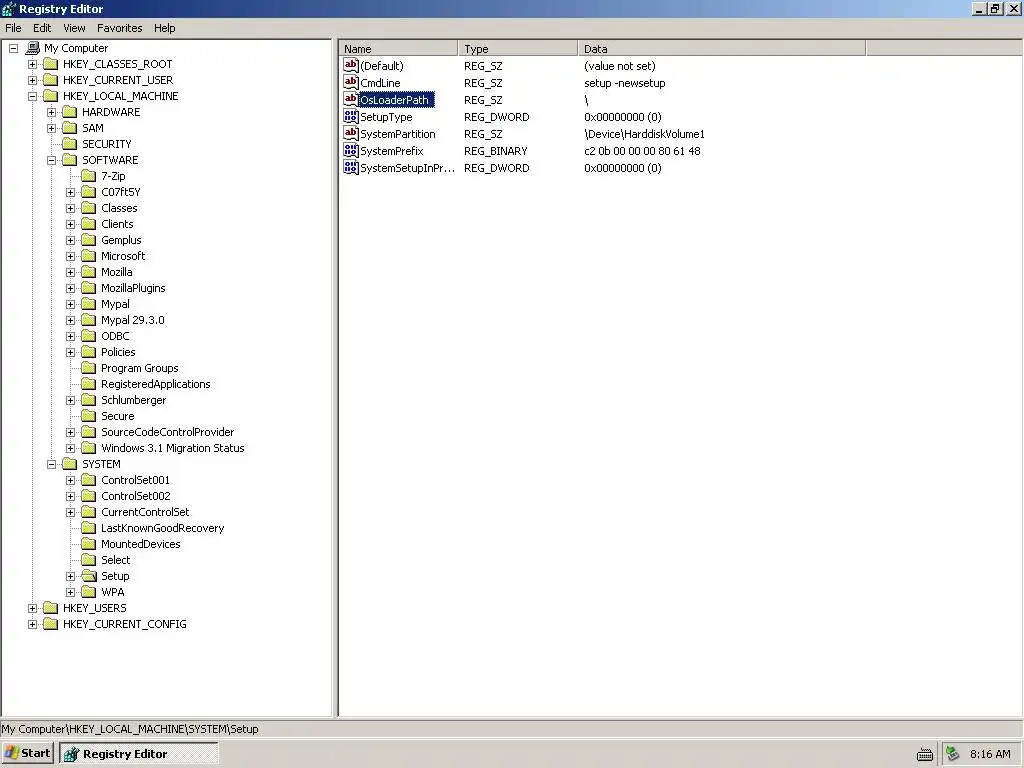1024x768 pixels.
Task: Click the open Setup folder icon
Action: tap(89, 576)
